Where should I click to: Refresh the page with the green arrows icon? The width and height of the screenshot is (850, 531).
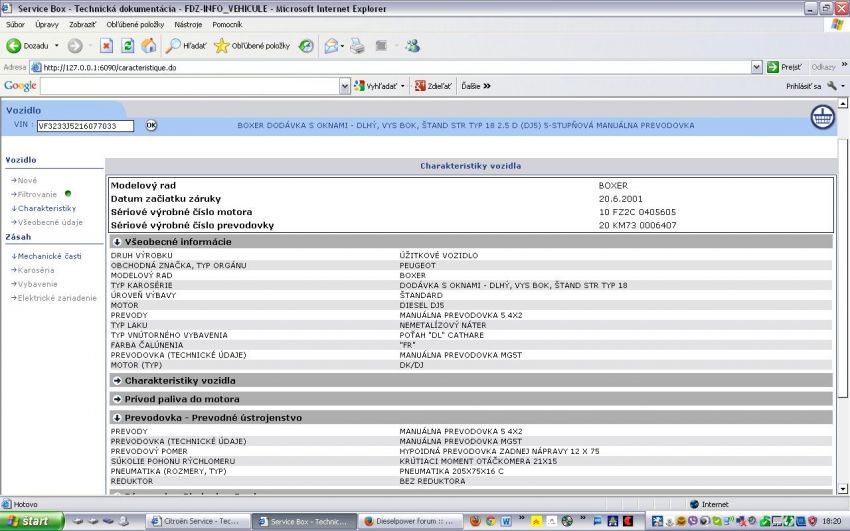tap(127, 46)
